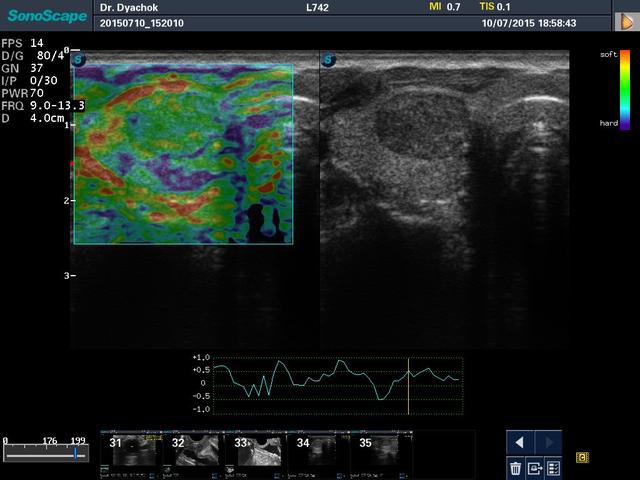This screenshot has height=480, width=640.
Task: Go to previous thumbnail page arrow
Action: [519, 442]
